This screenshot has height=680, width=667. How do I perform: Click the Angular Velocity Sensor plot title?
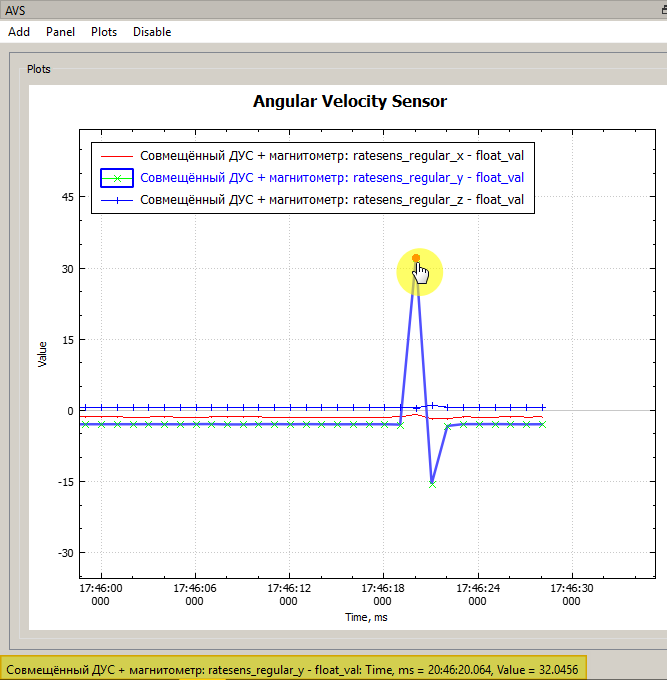pos(350,101)
